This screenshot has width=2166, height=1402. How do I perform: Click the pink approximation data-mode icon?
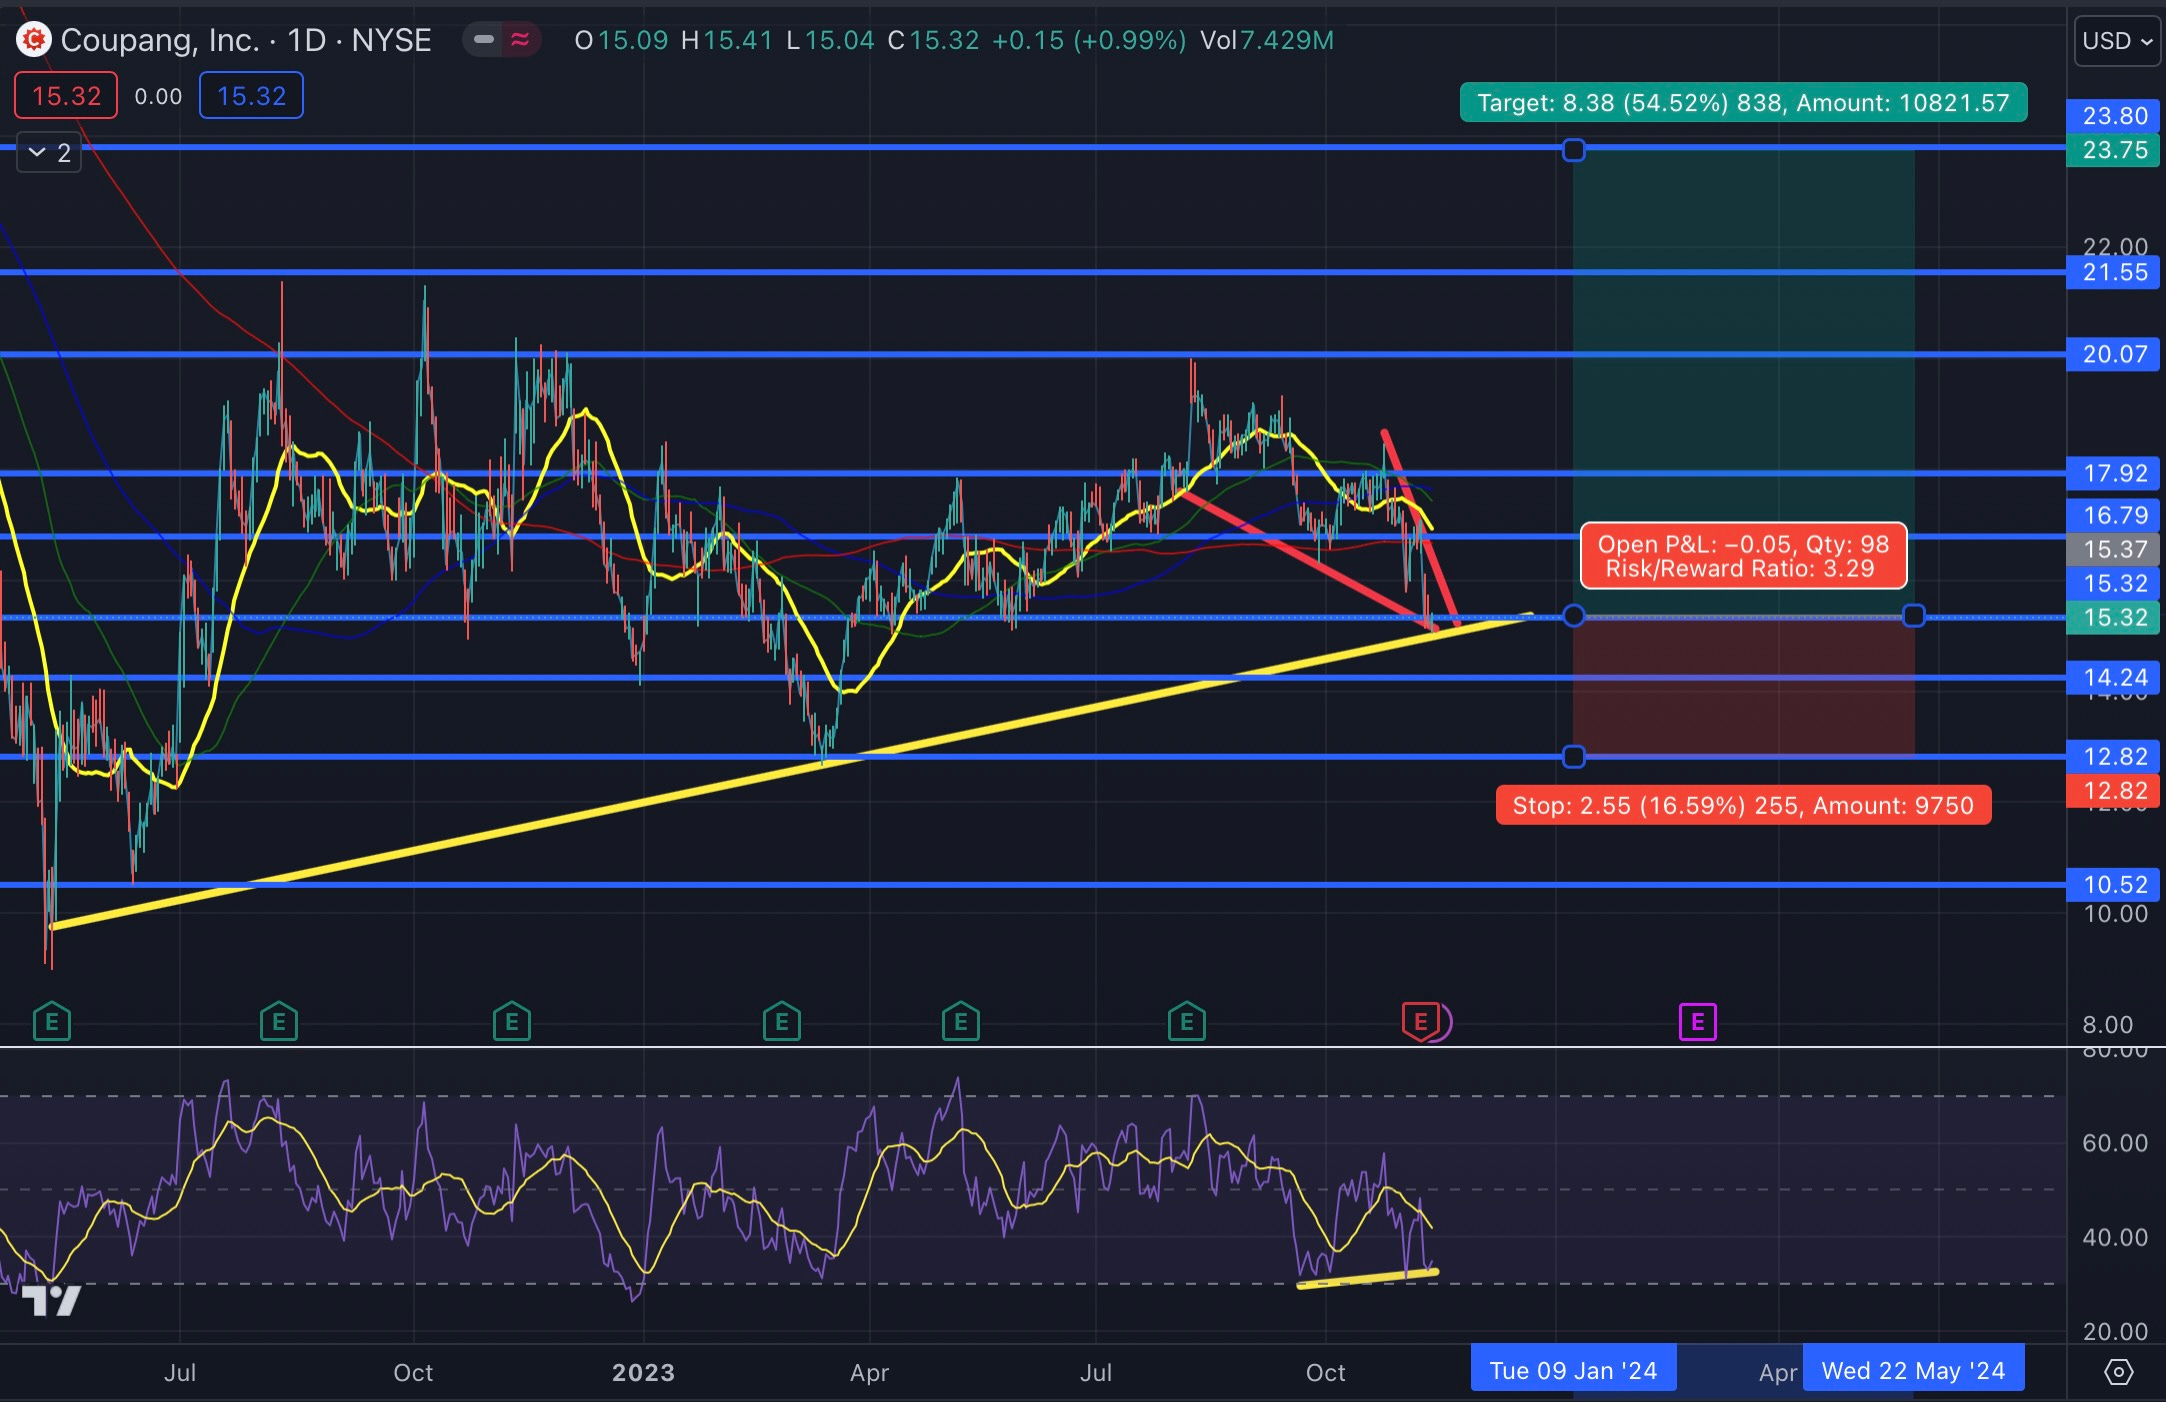click(520, 40)
